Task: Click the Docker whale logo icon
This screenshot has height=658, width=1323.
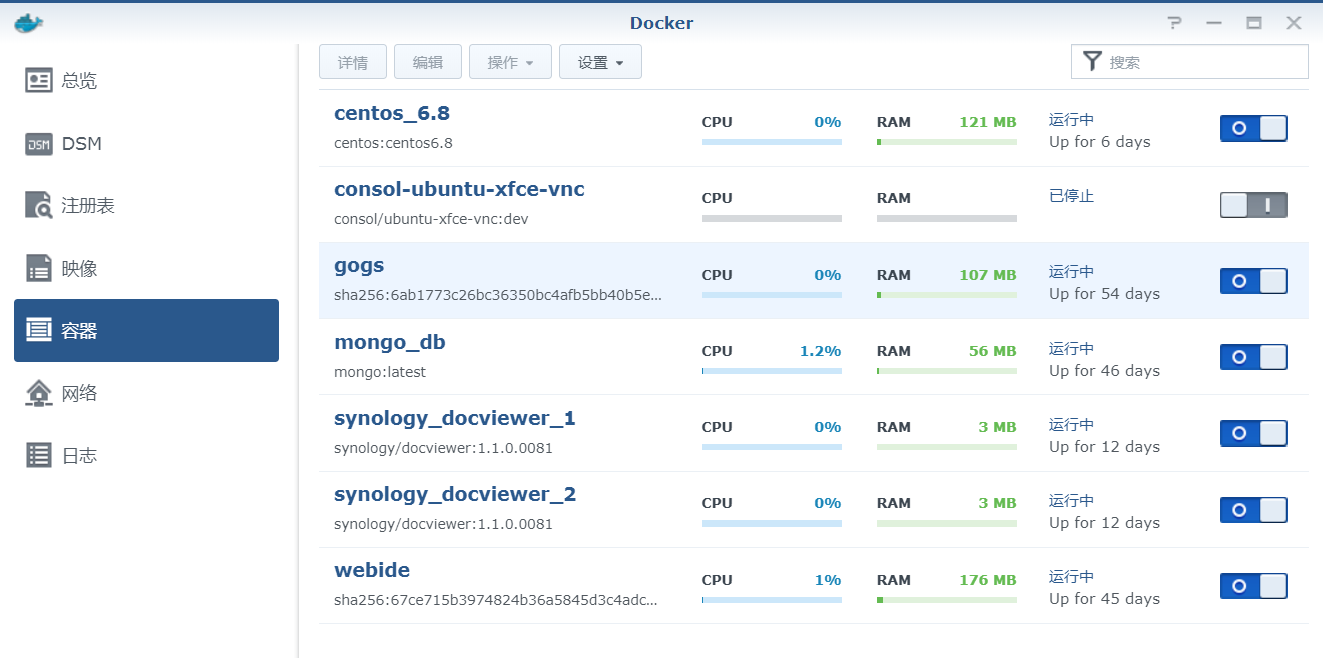Action: pos(29,22)
